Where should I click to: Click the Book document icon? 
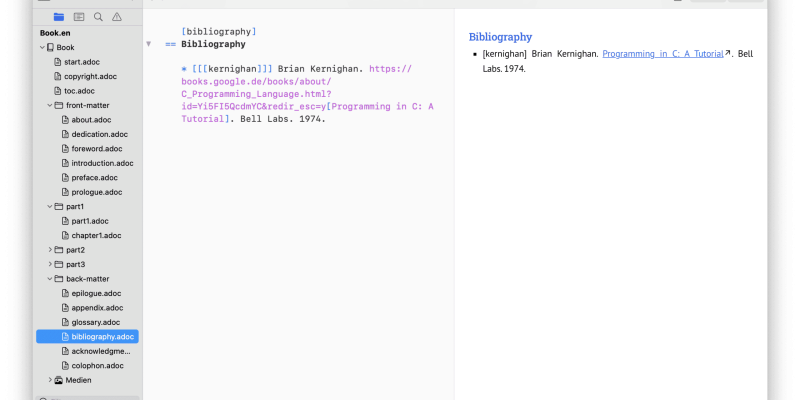click(51, 47)
